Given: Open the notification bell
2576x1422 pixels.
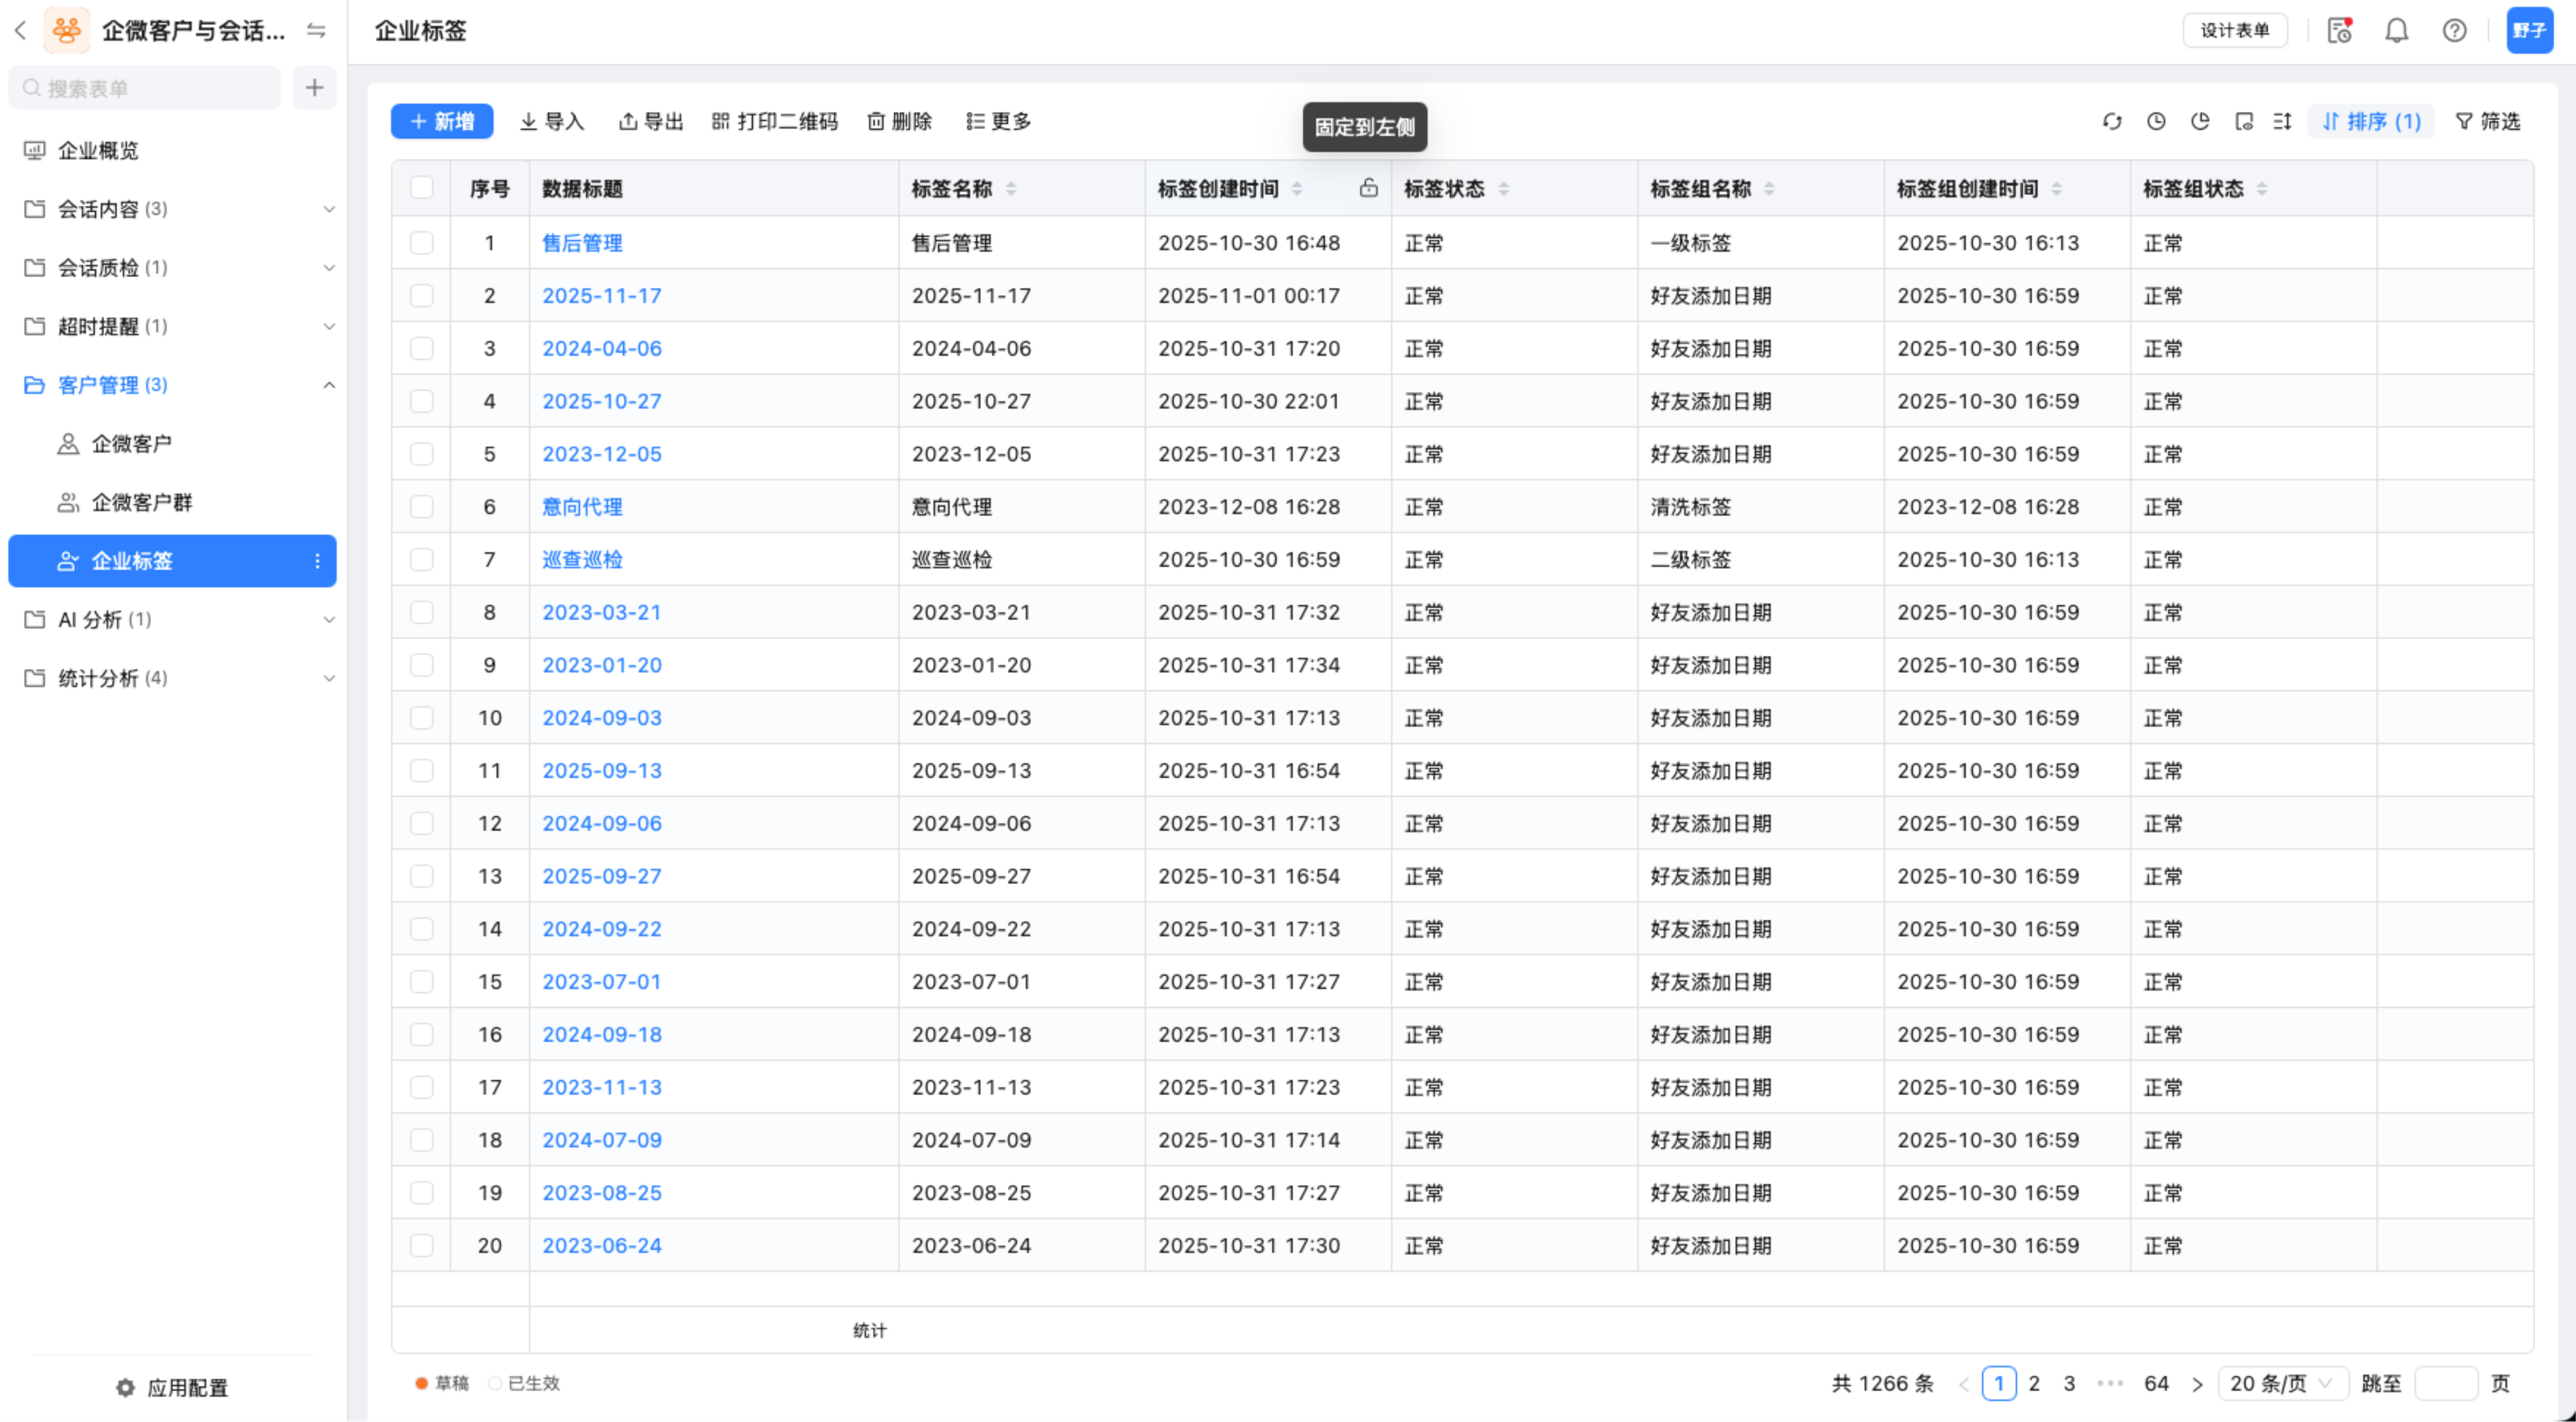Looking at the screenshot, I should tap(2396, 31).
